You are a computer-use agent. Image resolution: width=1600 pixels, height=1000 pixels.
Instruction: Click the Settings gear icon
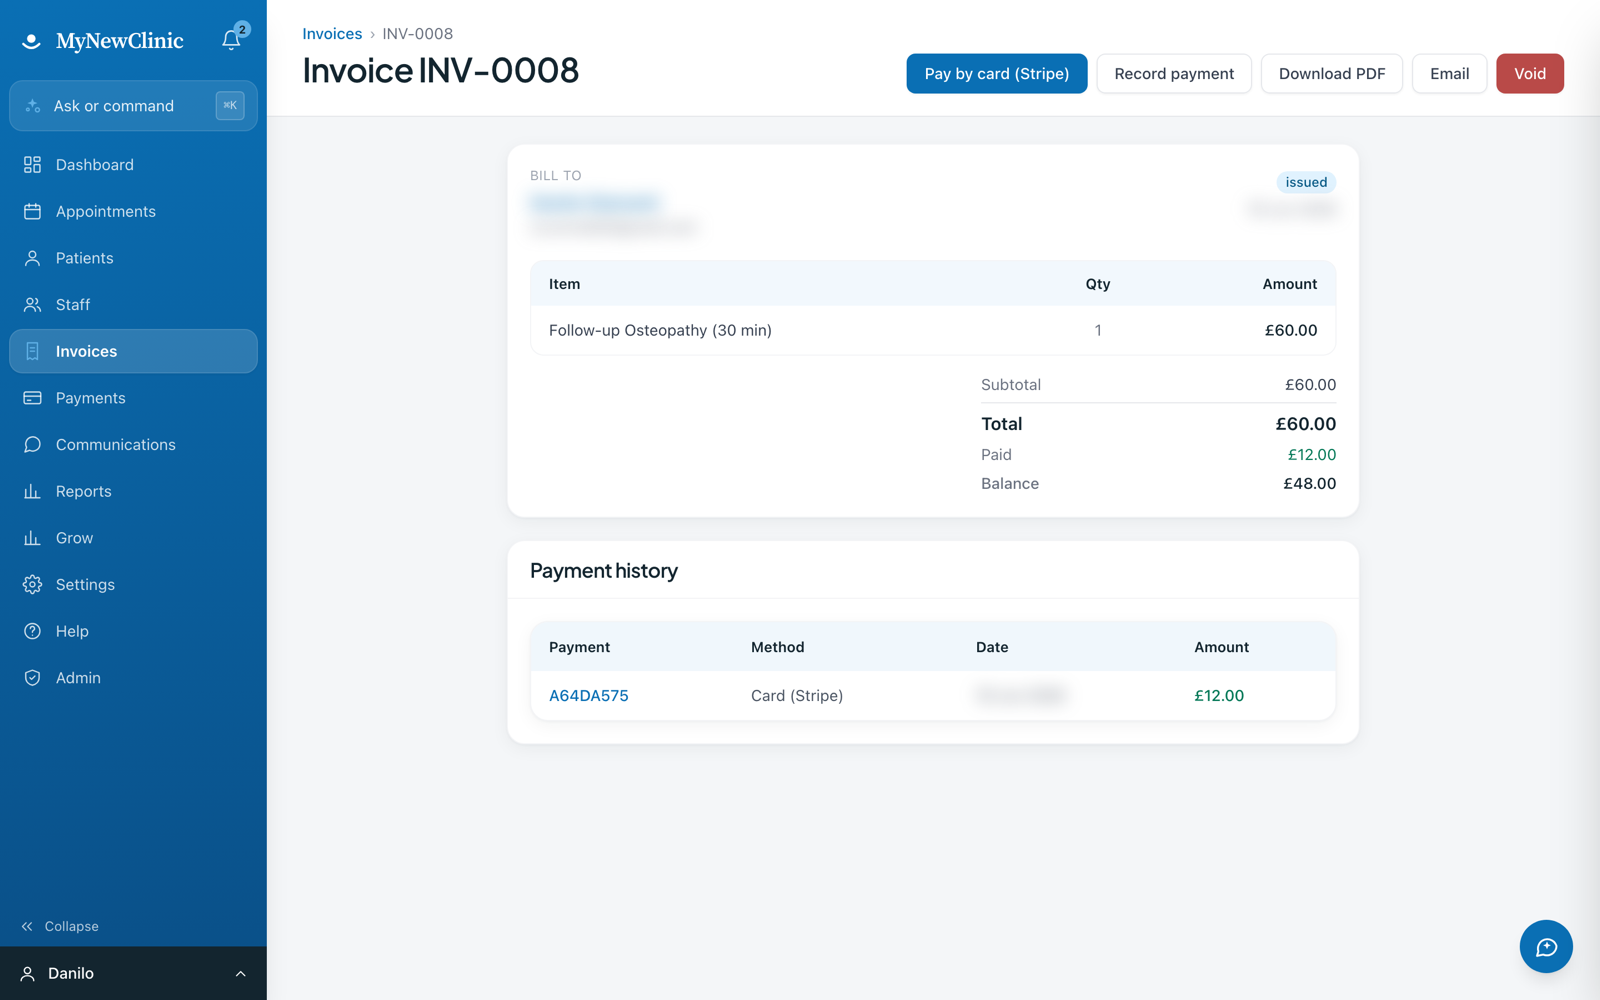(x=32, y=584)
